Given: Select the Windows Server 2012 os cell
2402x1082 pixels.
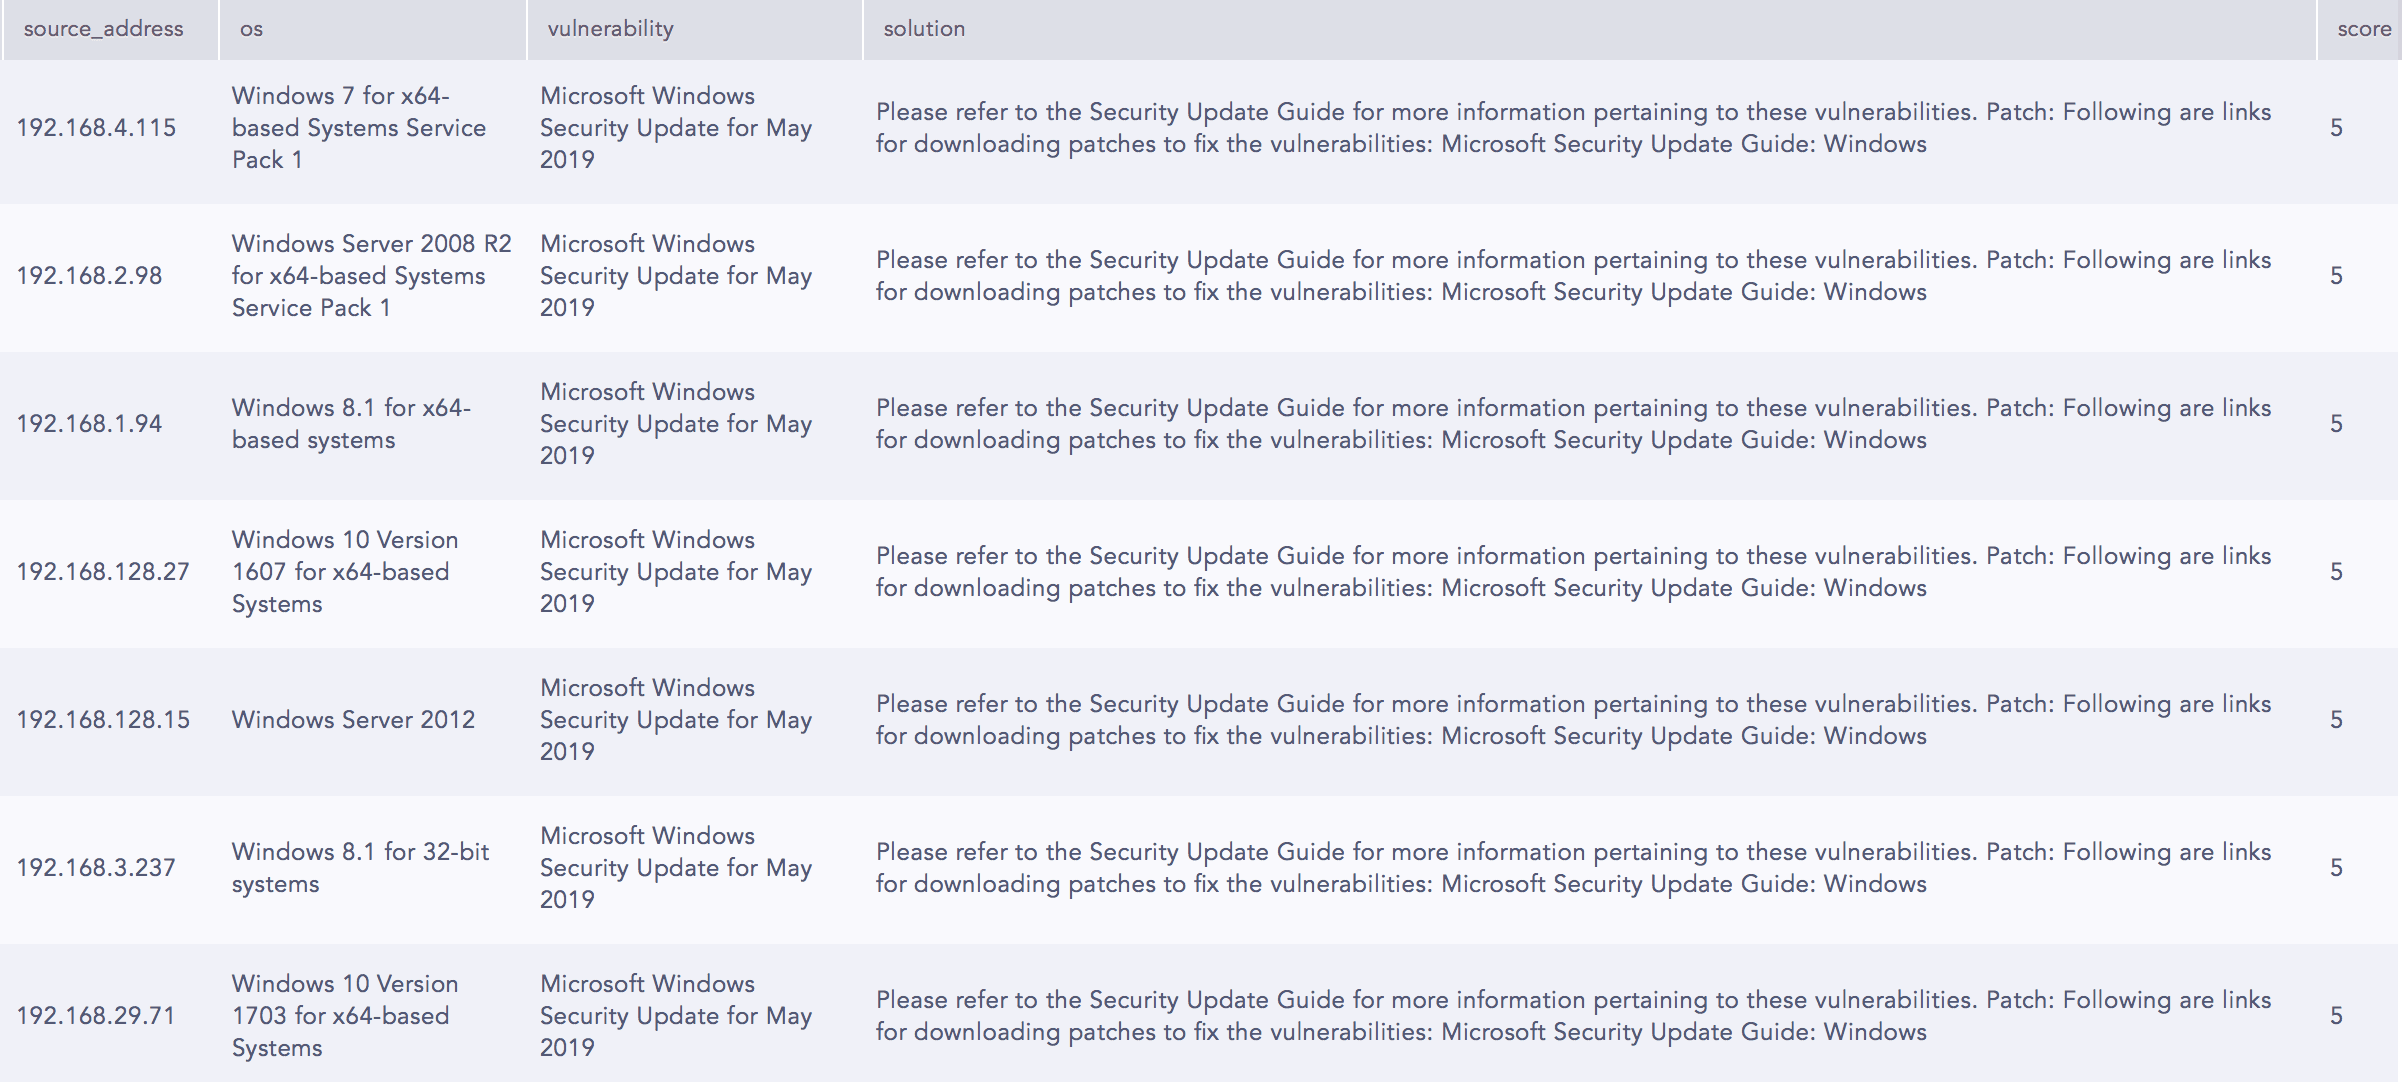Looking at the screenshot, I should (x=353, y=720).
